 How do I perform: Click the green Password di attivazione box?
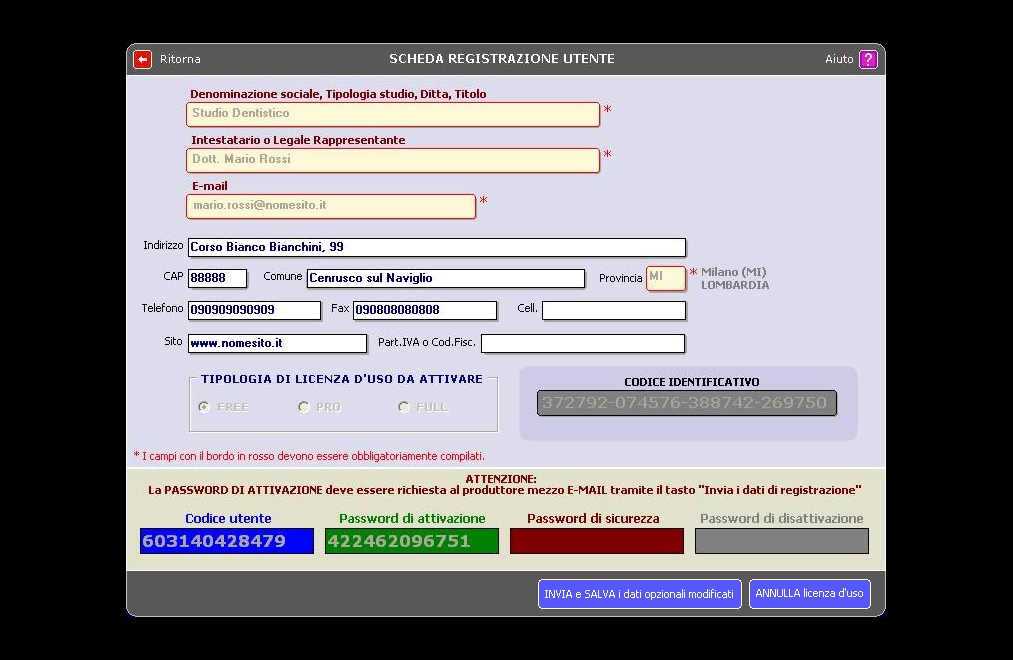point(412,541)
